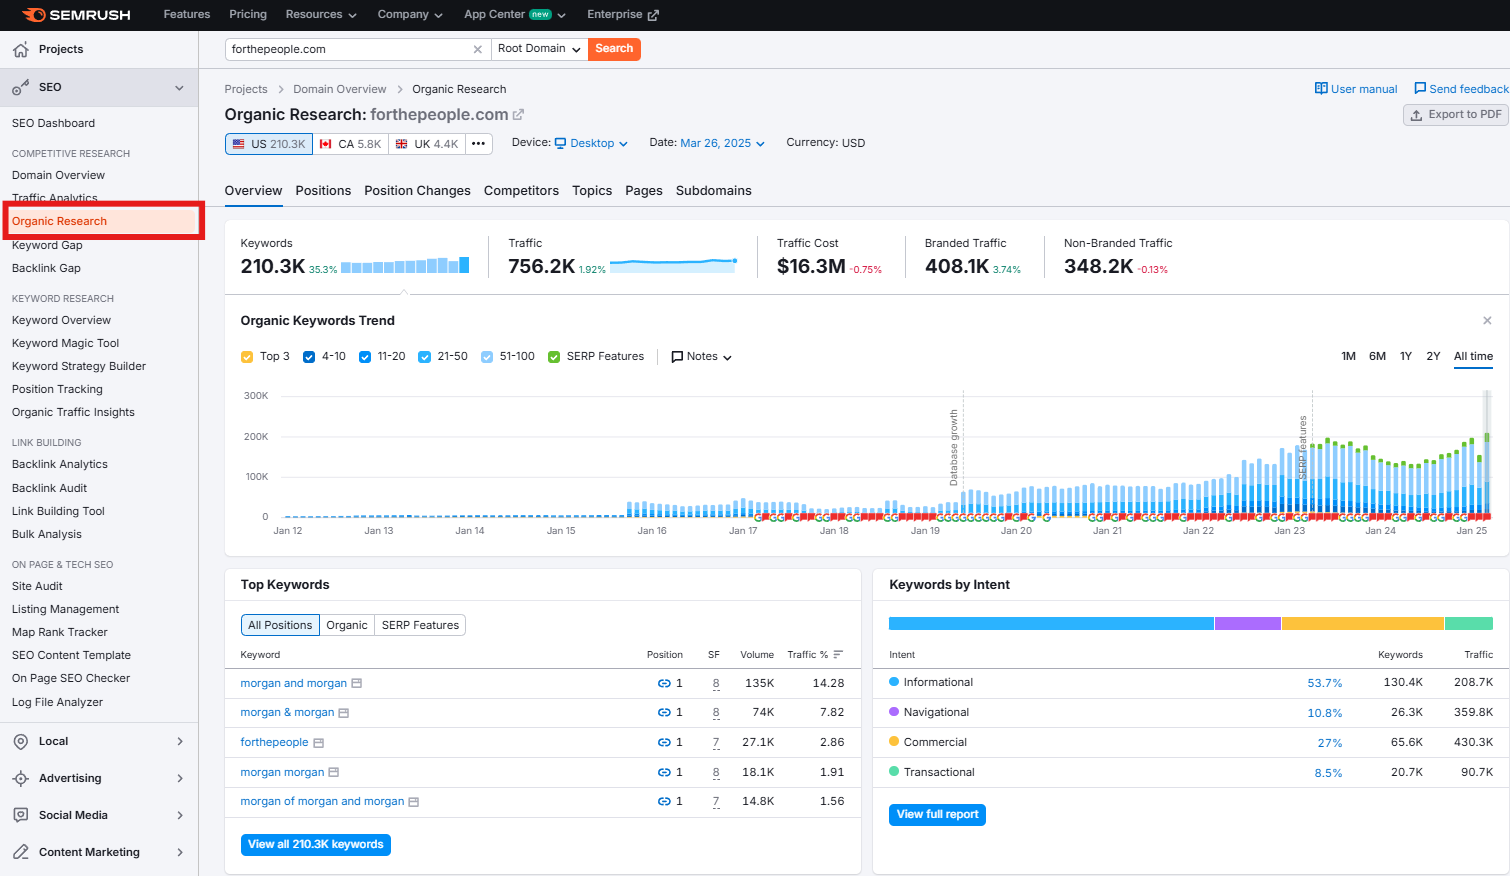Expand the Advertising sidebar section
The image size is (1510, 876).
tap(180, 779)
